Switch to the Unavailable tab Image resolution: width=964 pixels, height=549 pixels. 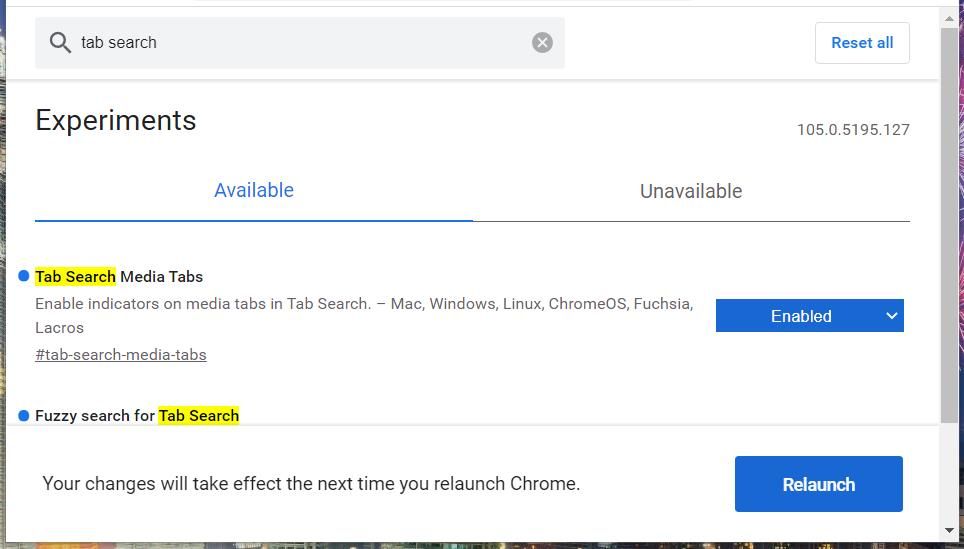coord(691,192)
